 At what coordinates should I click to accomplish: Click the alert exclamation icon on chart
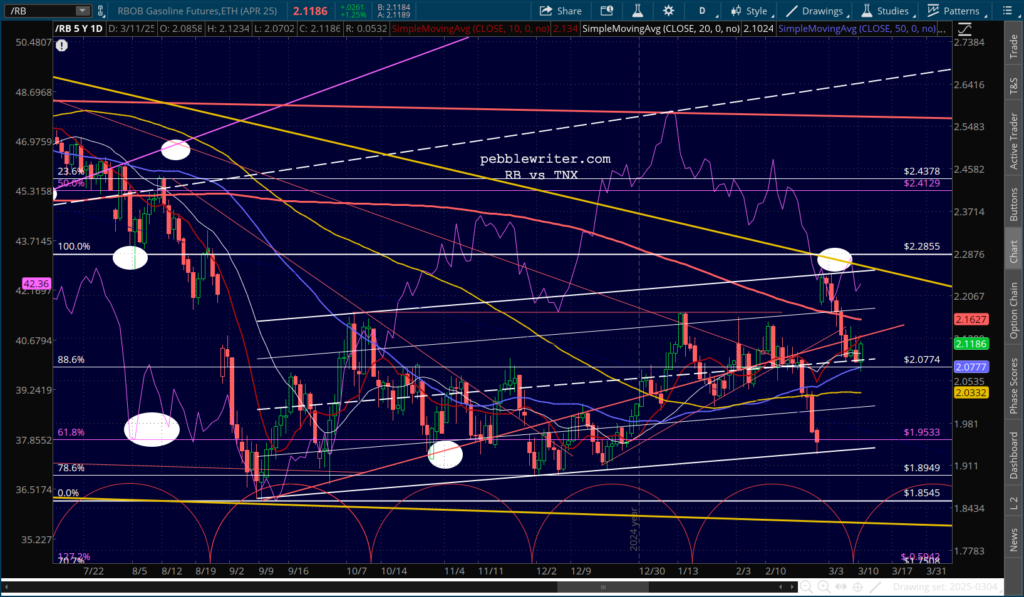[61, 45]
